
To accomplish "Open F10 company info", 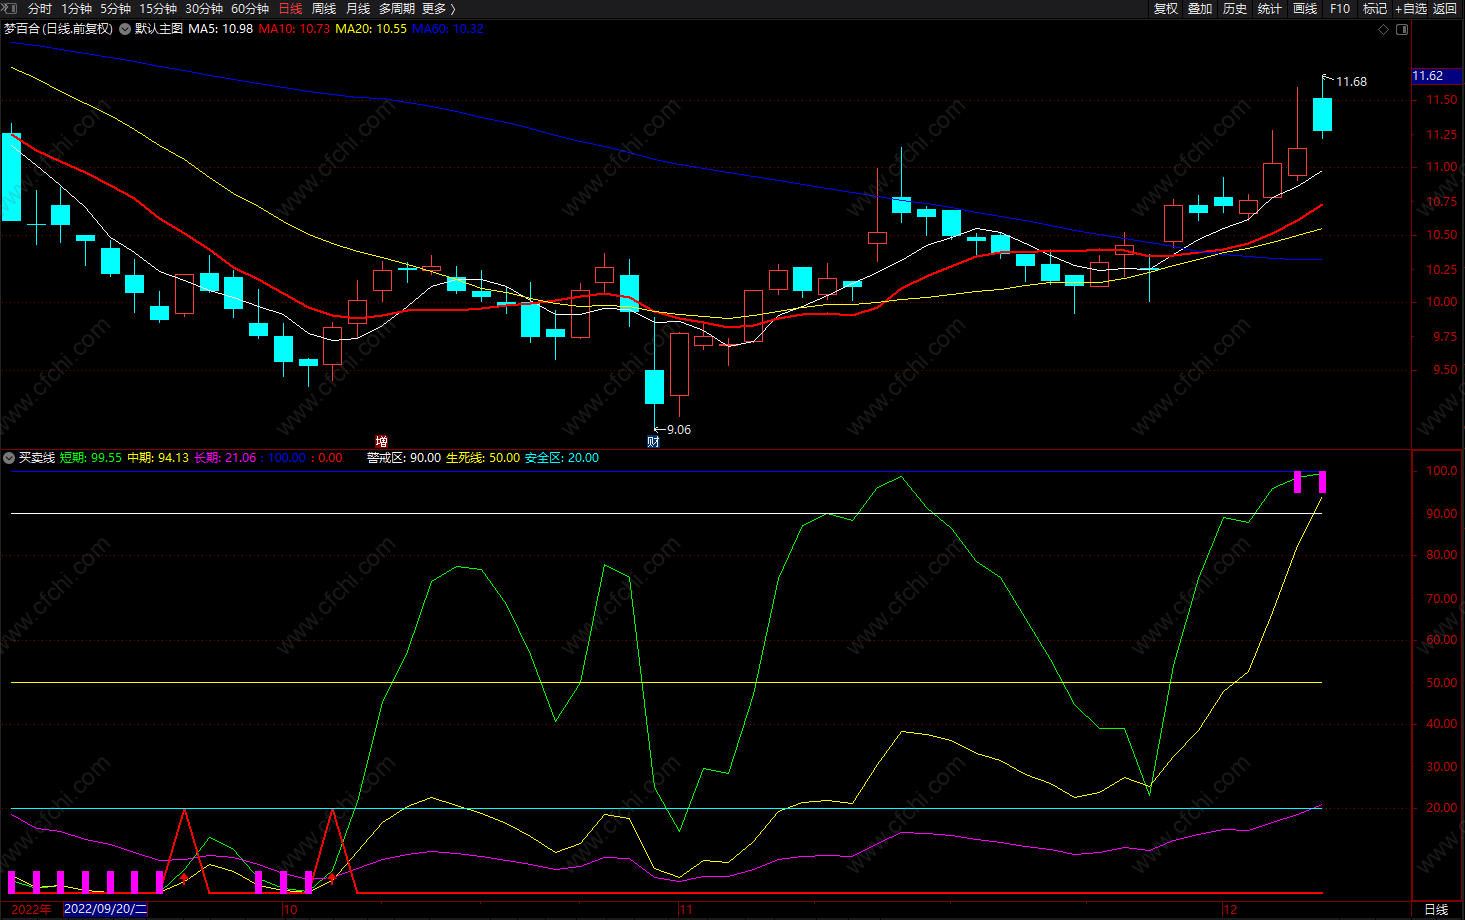I will coord(1340,8).
